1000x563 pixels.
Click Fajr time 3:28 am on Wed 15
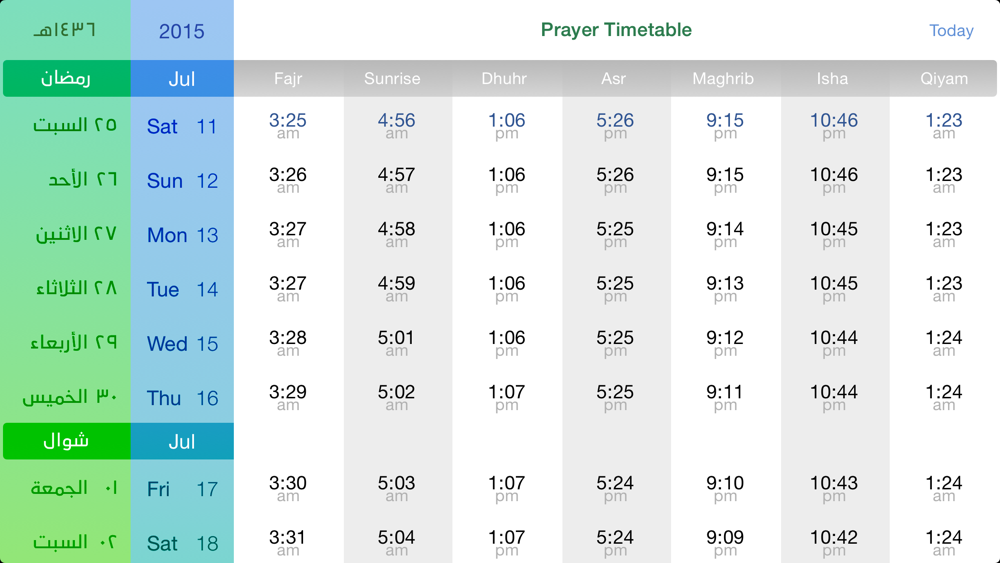288,342
